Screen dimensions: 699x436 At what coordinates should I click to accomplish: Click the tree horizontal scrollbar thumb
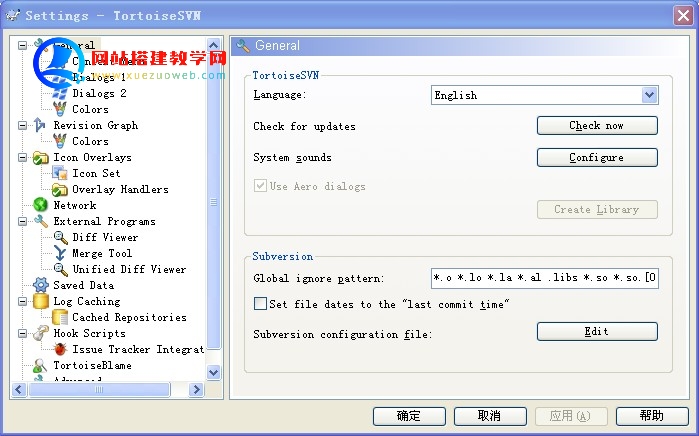tap(99, 390)
